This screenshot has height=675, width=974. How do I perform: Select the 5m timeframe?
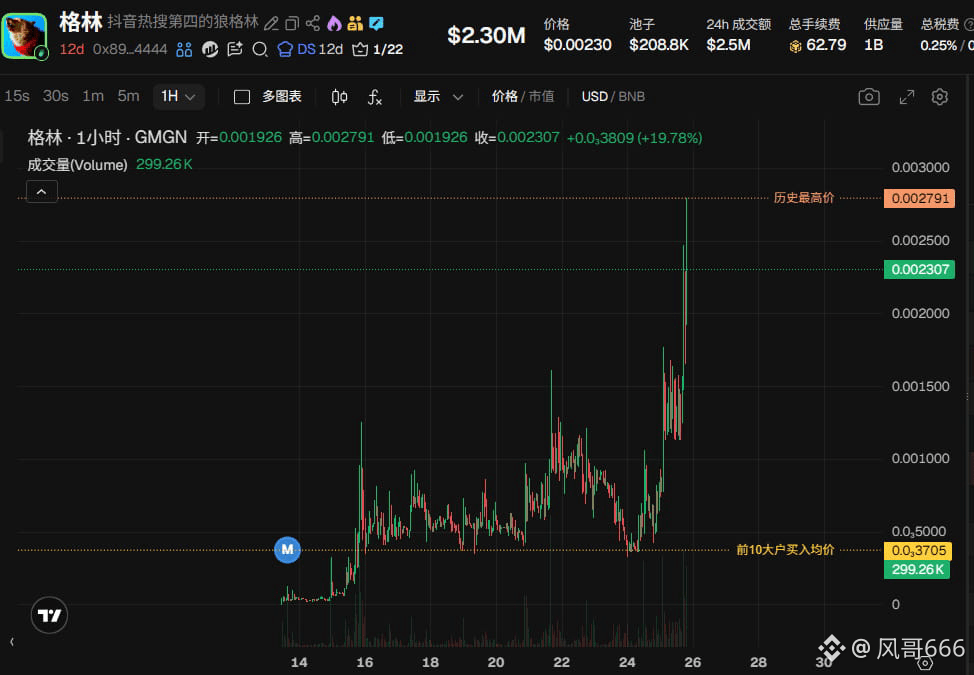click(128, 96)
